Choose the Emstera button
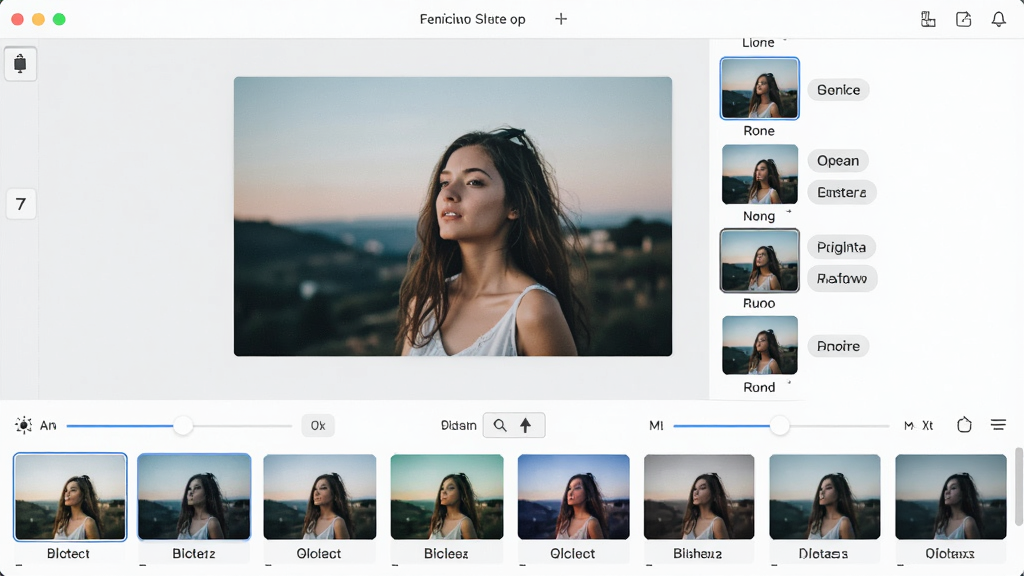1024x576 pixels. [x=842, y=192]
